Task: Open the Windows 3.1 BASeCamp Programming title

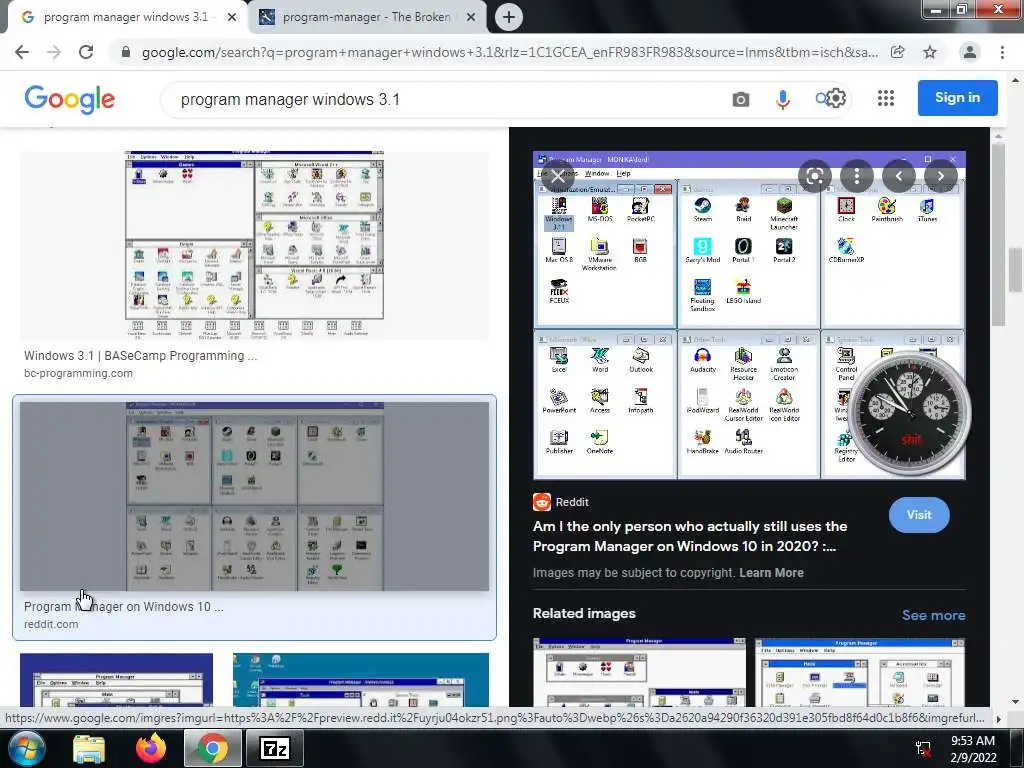Action: point(140,356)
